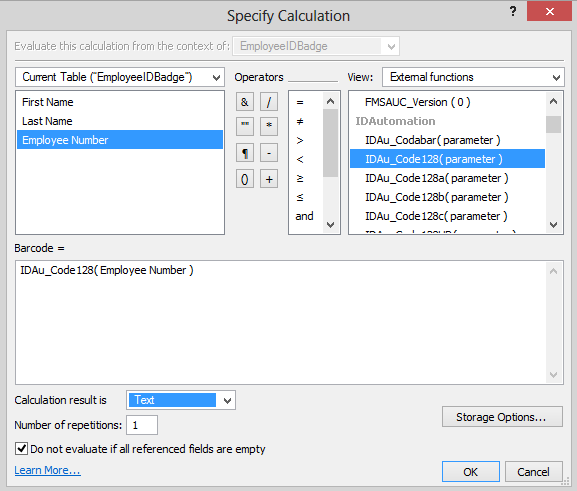Select the greater-than operator
This screenshot has width=577, height=491.
[x=300, y=140]
